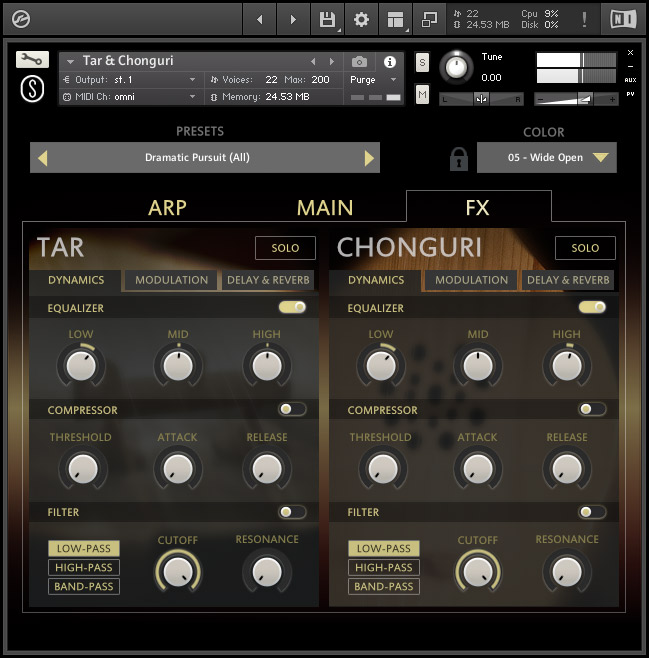The width and height of the screenshot is (649, 658).
Task: Mute the instrument with M button
Action: pos(422,94)
